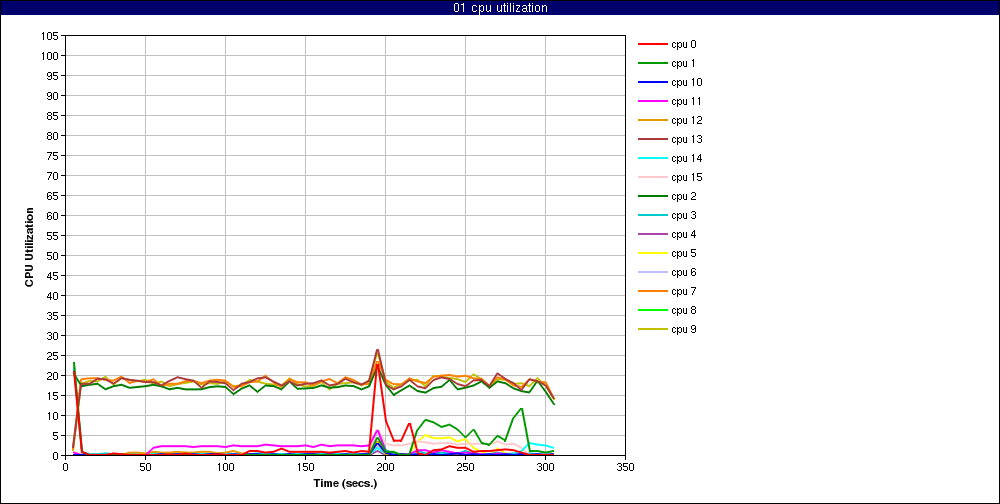Screen dimensions: 1000x504
Task: Click the 105 tick label on the y-axis
Action: (52, 36)
